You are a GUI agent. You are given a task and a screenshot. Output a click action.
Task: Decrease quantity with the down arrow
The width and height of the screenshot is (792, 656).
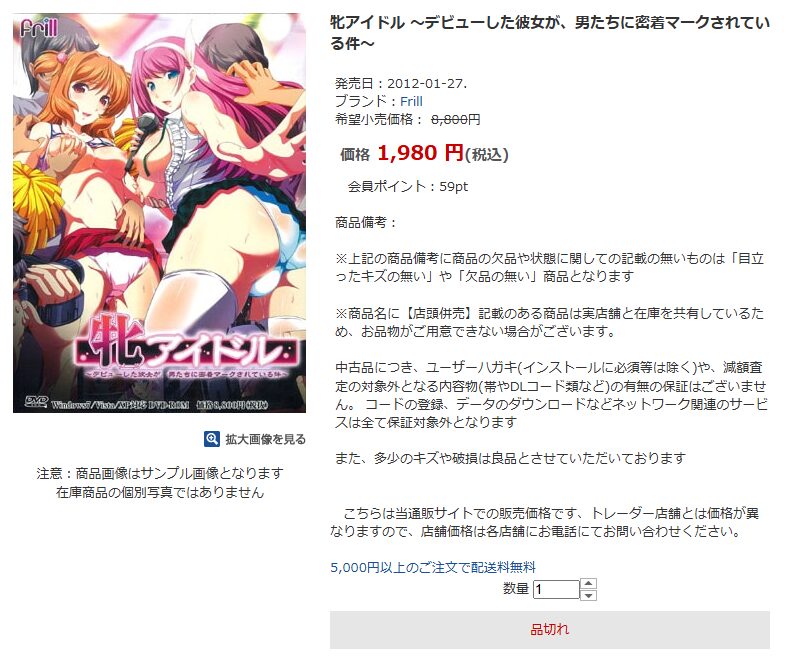[588, 595]
